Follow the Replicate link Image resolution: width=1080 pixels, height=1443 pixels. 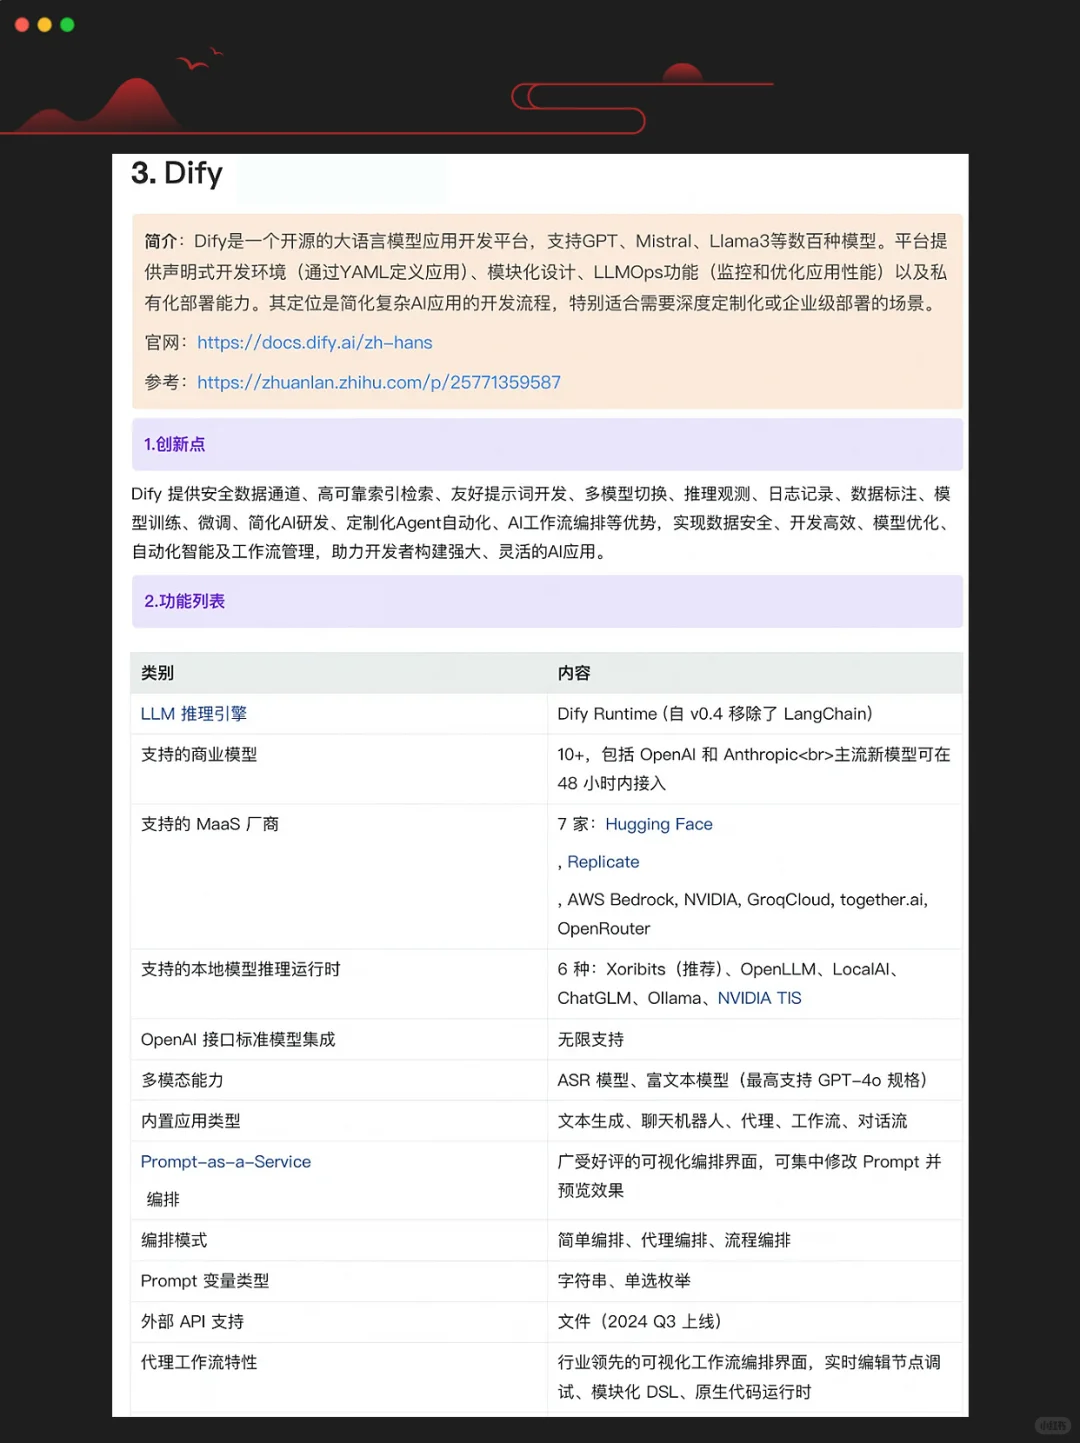[x=603, y=862]
